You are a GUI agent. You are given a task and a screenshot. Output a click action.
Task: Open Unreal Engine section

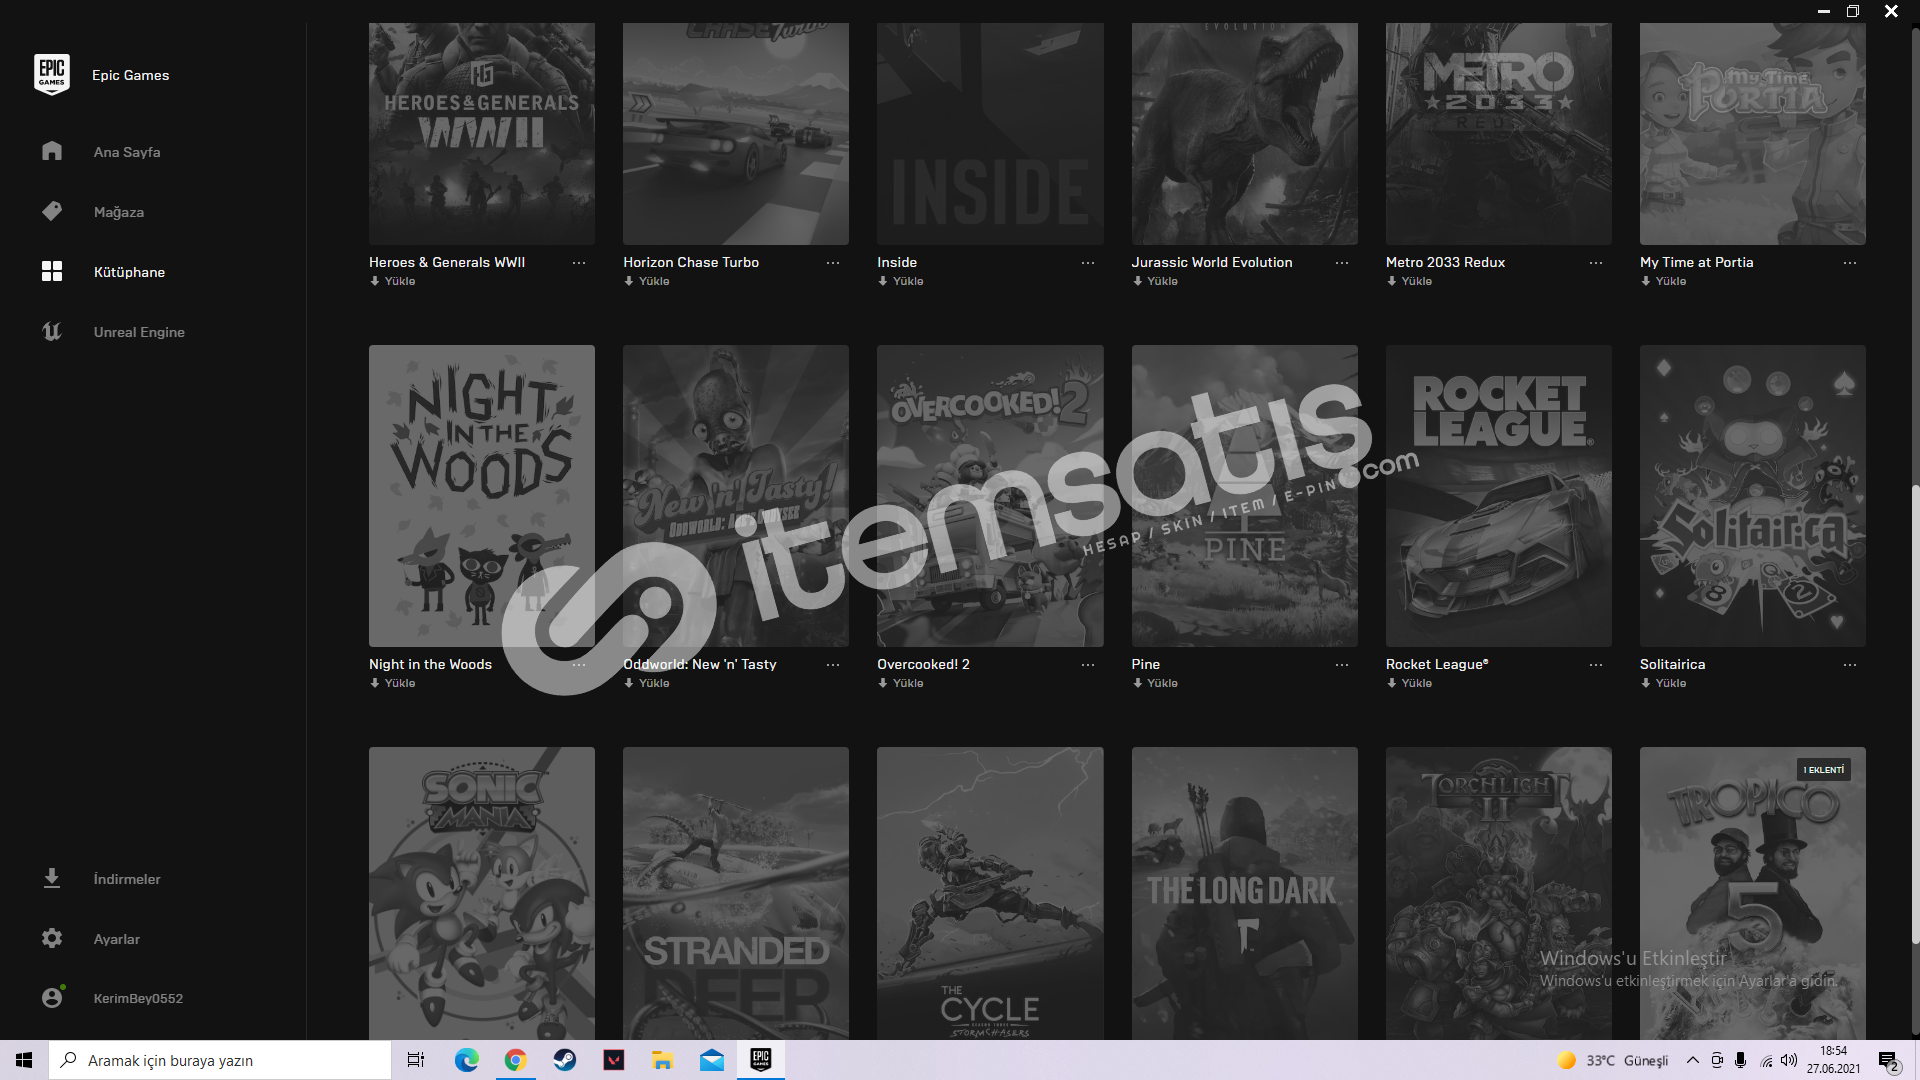pos(139,332)
